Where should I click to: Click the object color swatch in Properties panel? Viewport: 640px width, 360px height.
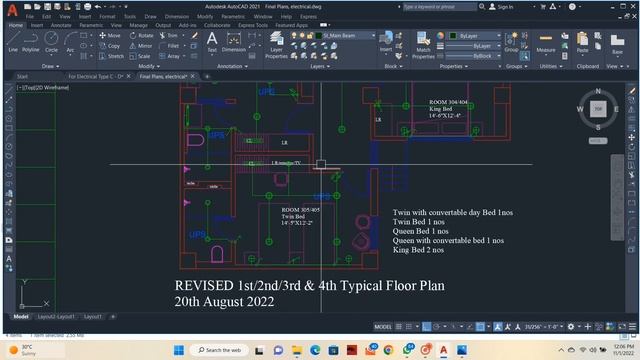coord(453,36)
